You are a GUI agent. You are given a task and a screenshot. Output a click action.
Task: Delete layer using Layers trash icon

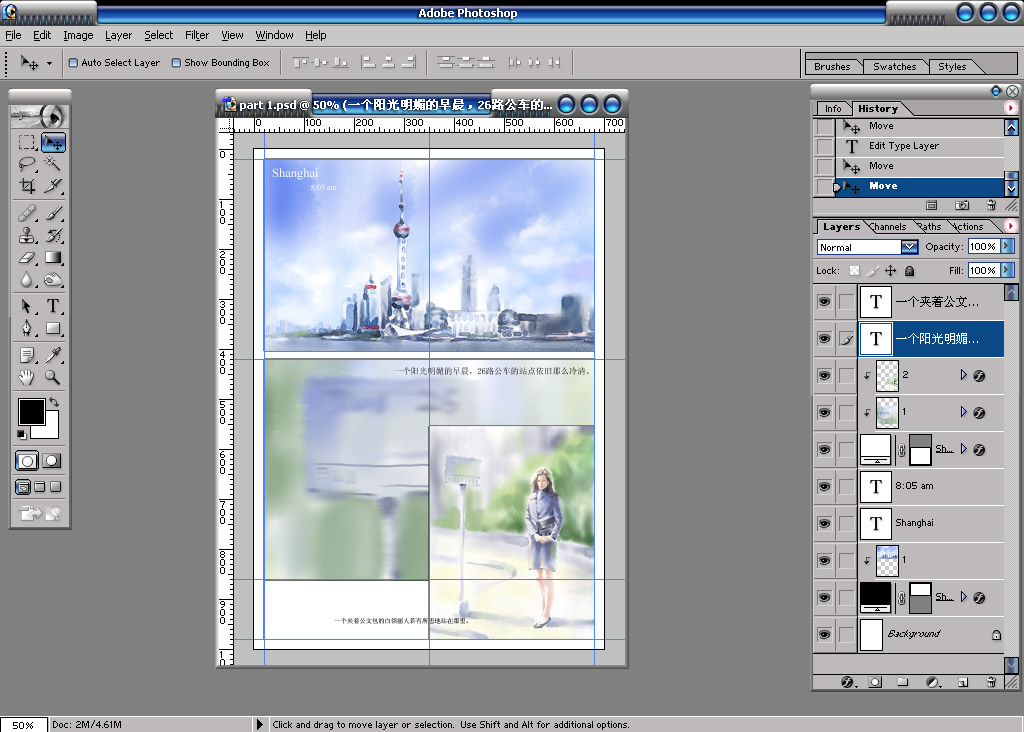click(x=991, y=682)
